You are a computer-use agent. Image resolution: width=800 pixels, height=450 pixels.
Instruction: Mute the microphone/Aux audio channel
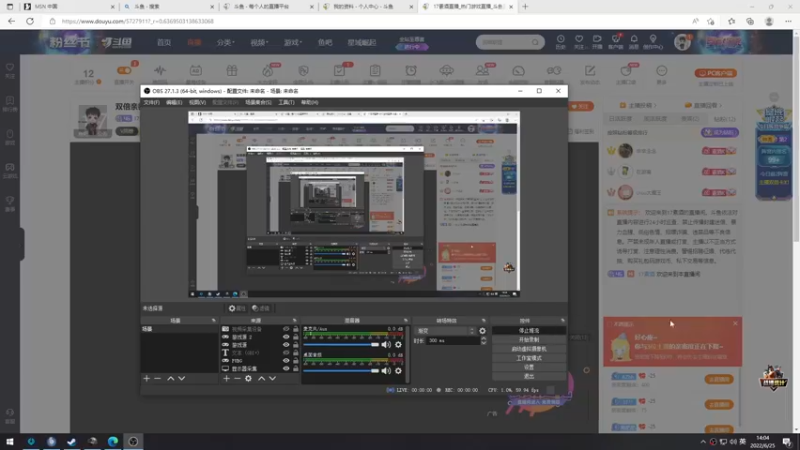(386, 345)
